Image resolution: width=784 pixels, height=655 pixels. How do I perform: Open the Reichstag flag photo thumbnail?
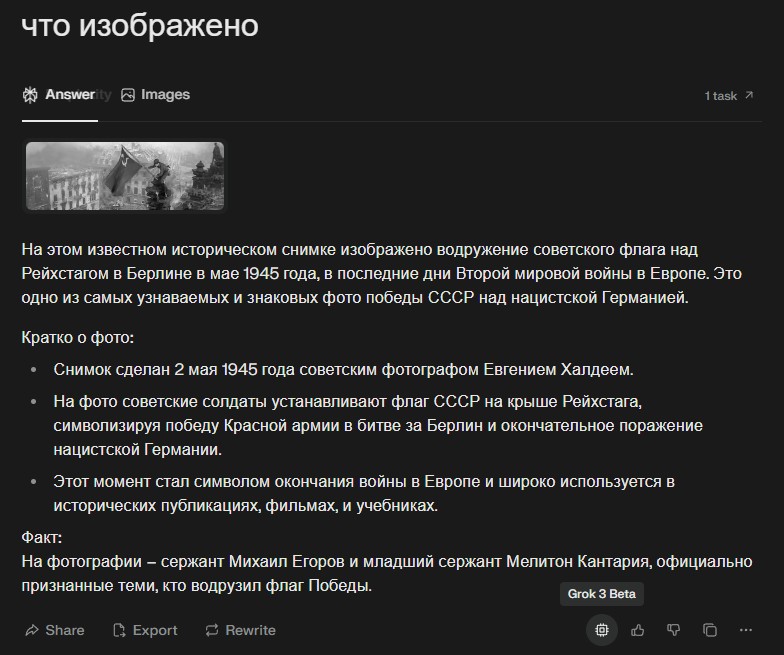[x=125, y=176]
